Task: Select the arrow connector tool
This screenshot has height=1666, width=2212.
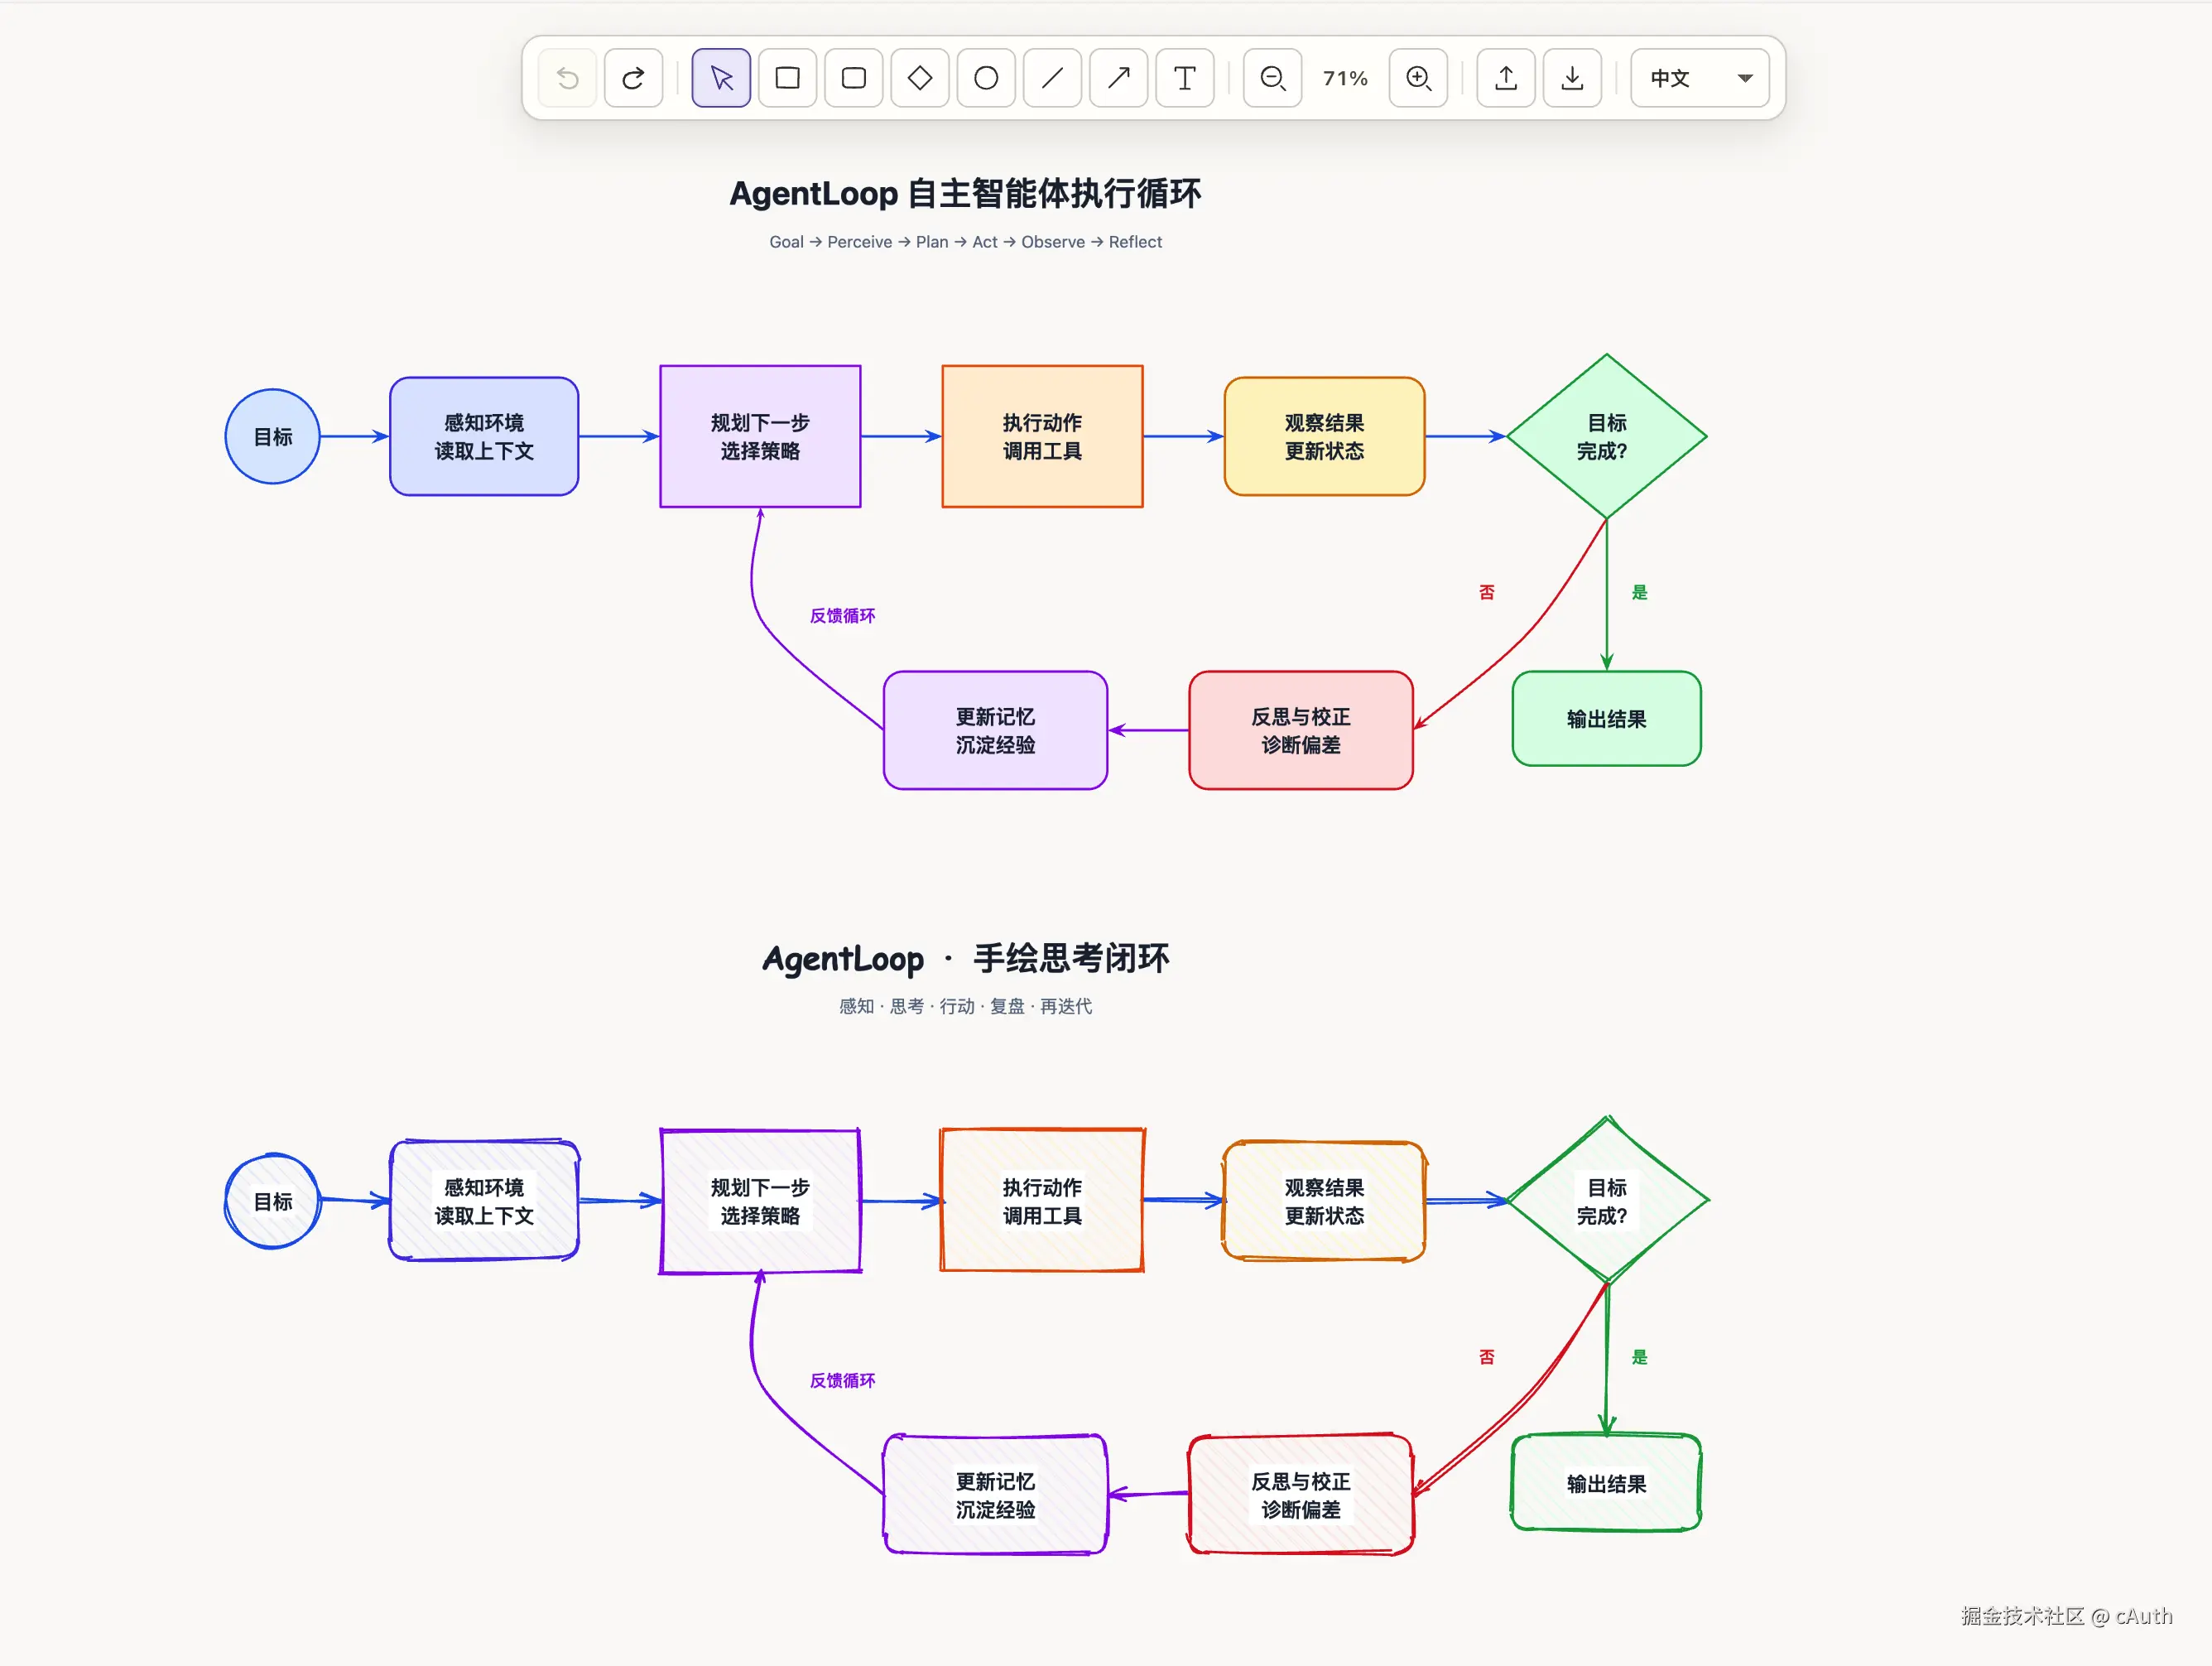Action: point(1119,78)
